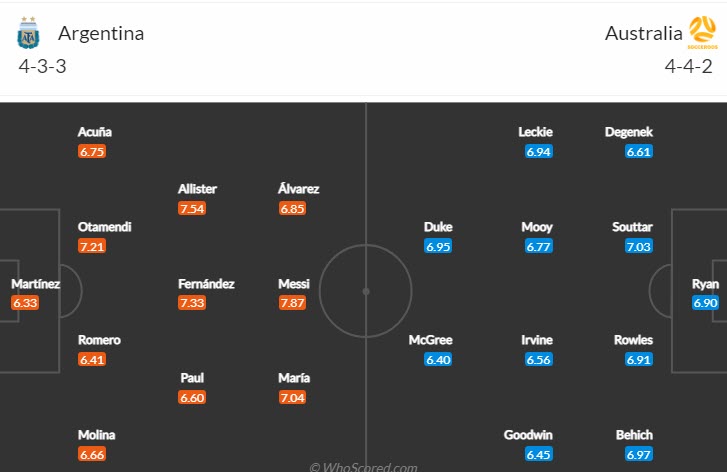The width and height of the screenshot is (727, 472).
Task: Select player Mooy in midfield
Action: point(537,227)
